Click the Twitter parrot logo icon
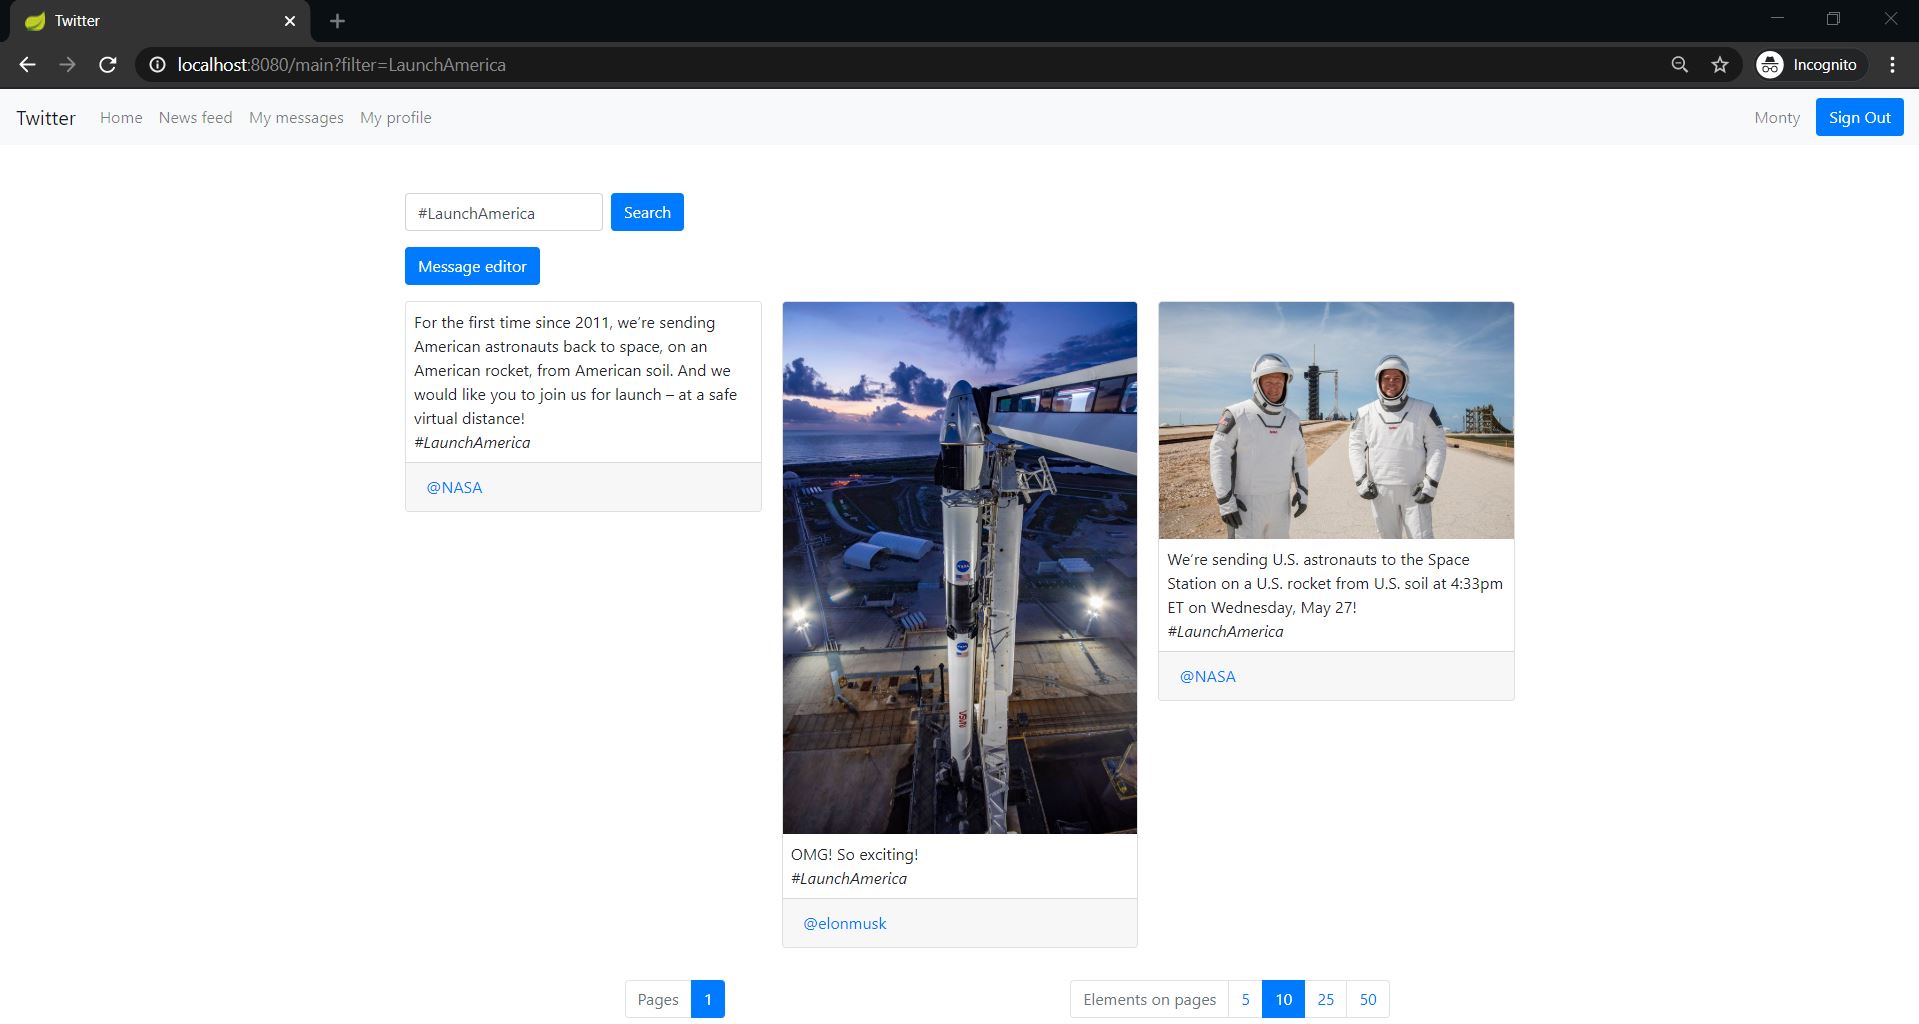 coord(36,20)
